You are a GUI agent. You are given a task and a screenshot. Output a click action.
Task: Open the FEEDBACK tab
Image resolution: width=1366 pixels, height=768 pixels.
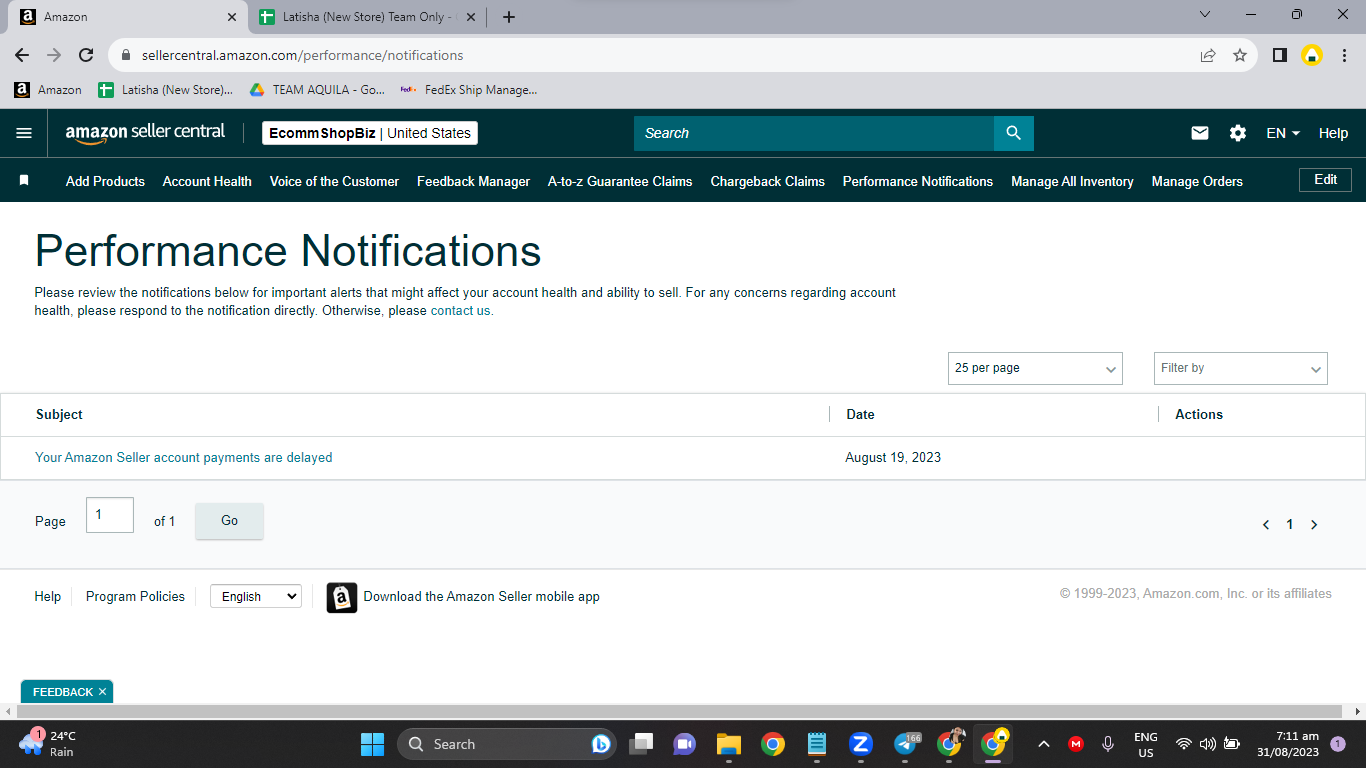coord(62,692)
